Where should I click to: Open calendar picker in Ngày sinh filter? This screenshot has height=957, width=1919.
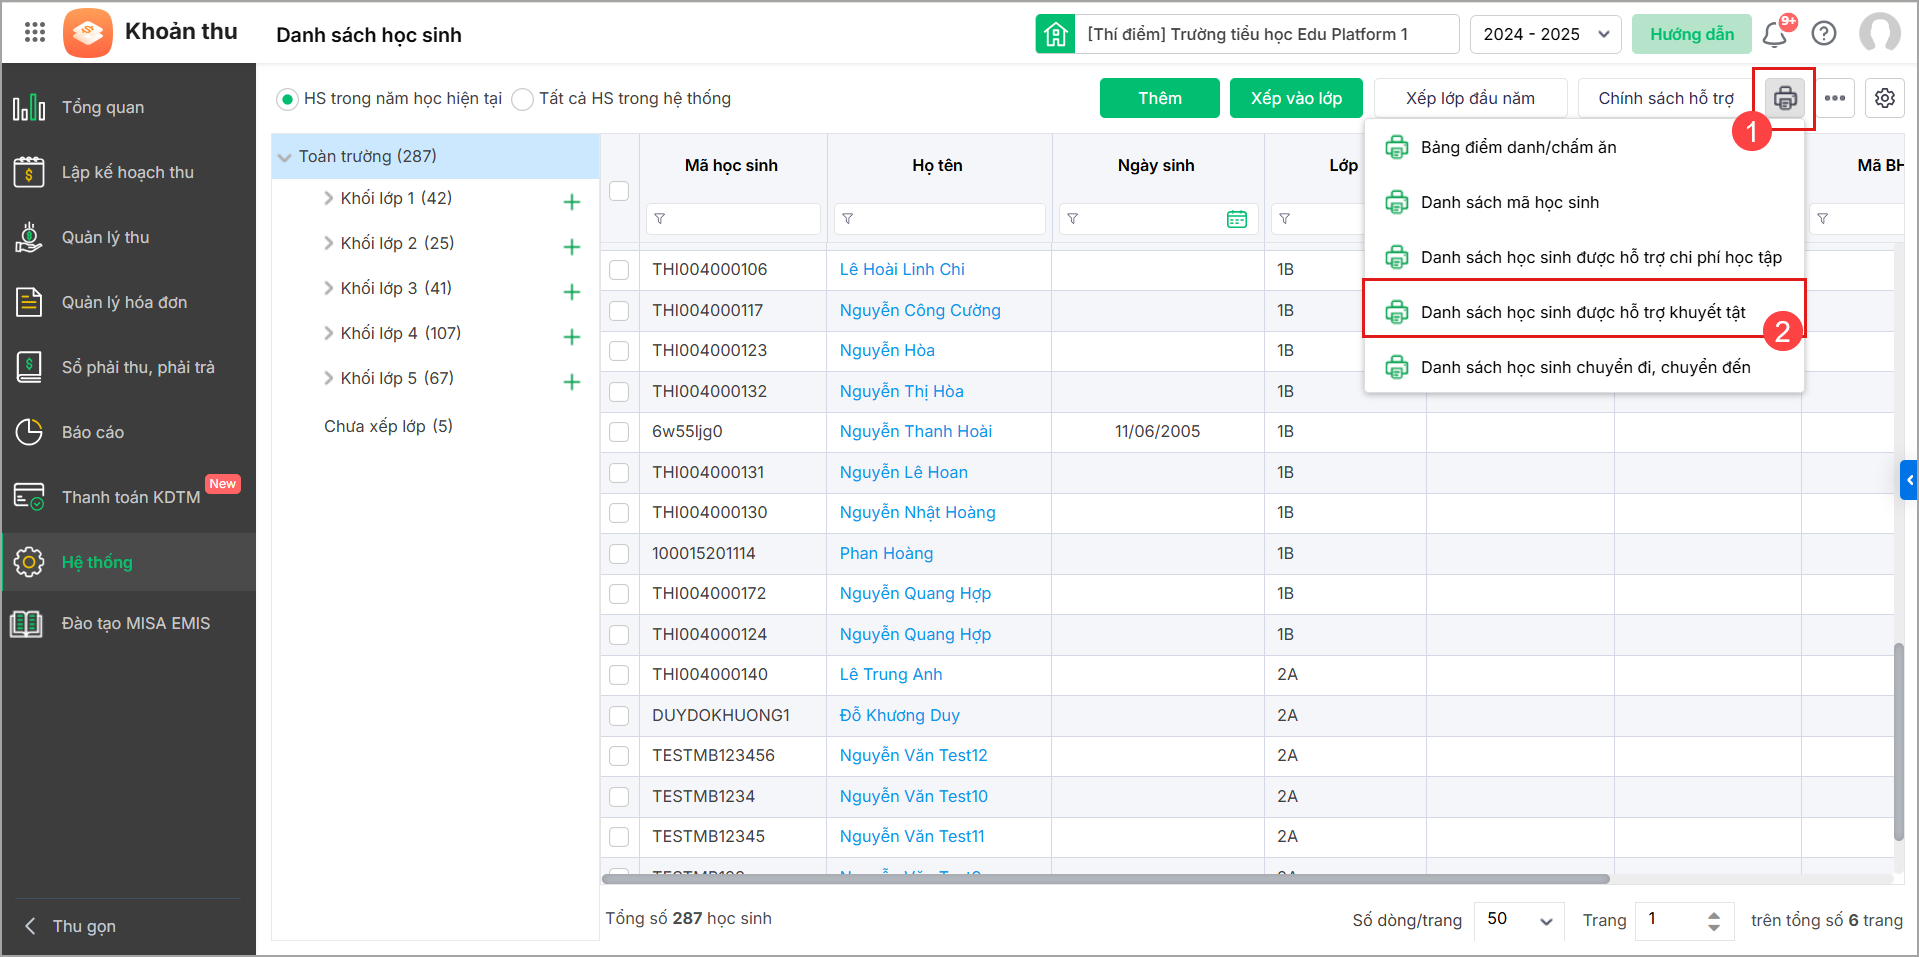[x=1237, y=219]
